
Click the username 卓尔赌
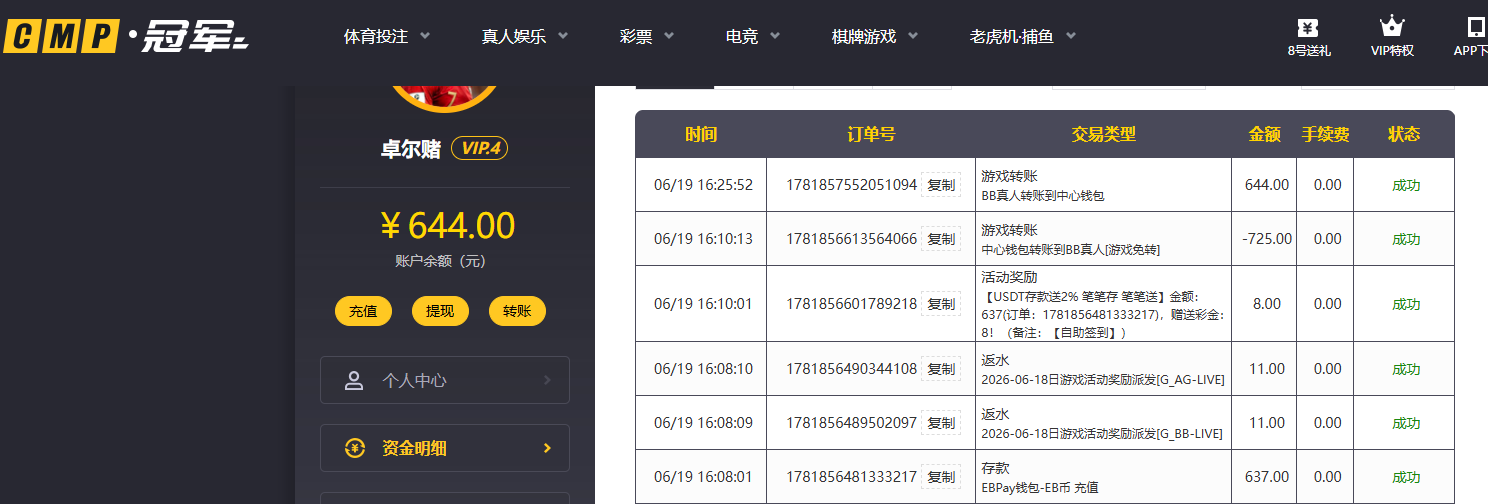tap(411, 149)
